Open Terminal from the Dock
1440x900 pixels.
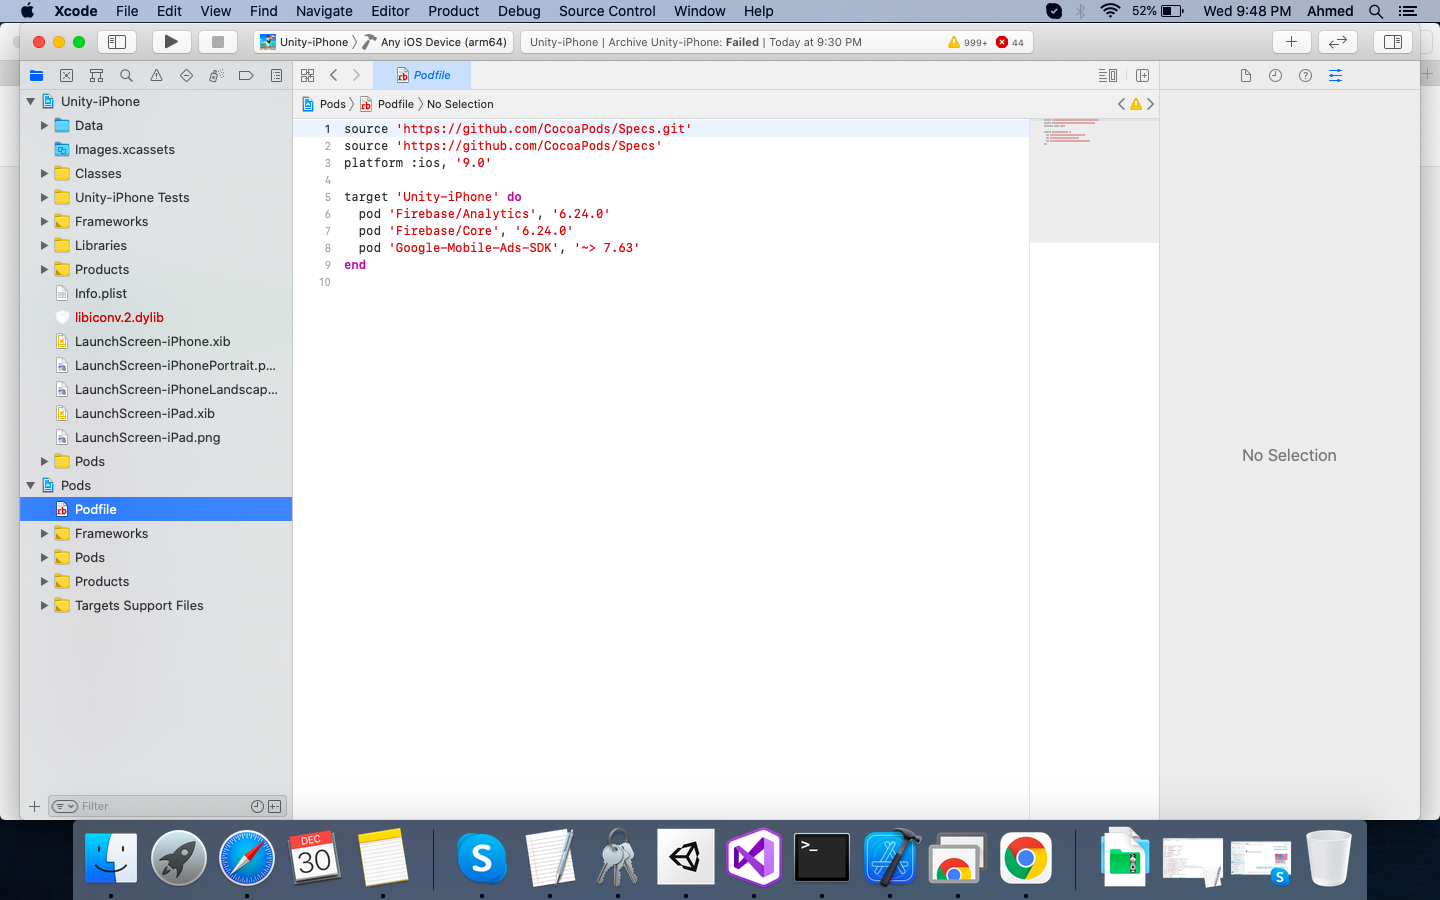click(822, 857)
